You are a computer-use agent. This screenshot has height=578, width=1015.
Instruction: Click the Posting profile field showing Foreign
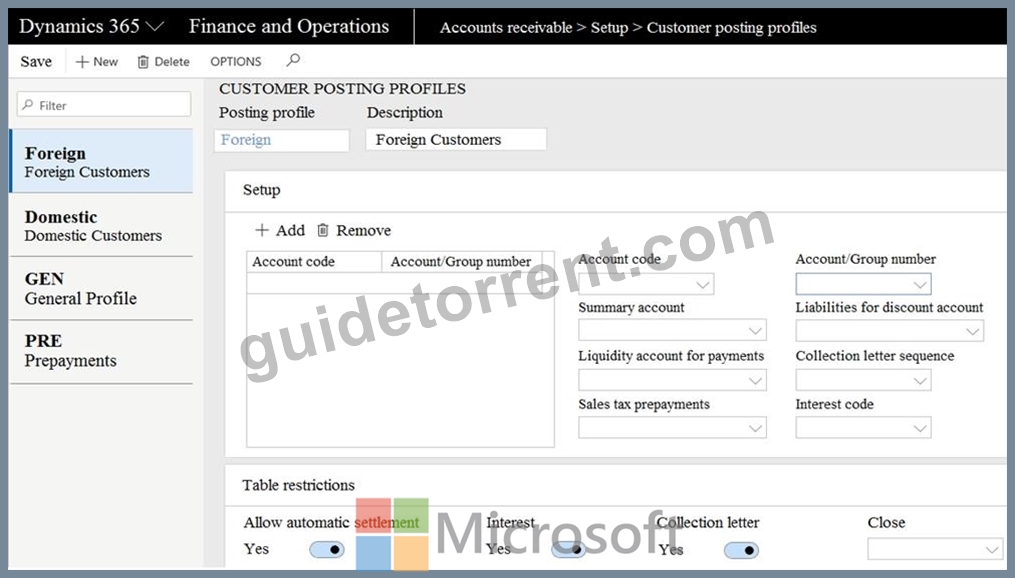tap(282, 140)
